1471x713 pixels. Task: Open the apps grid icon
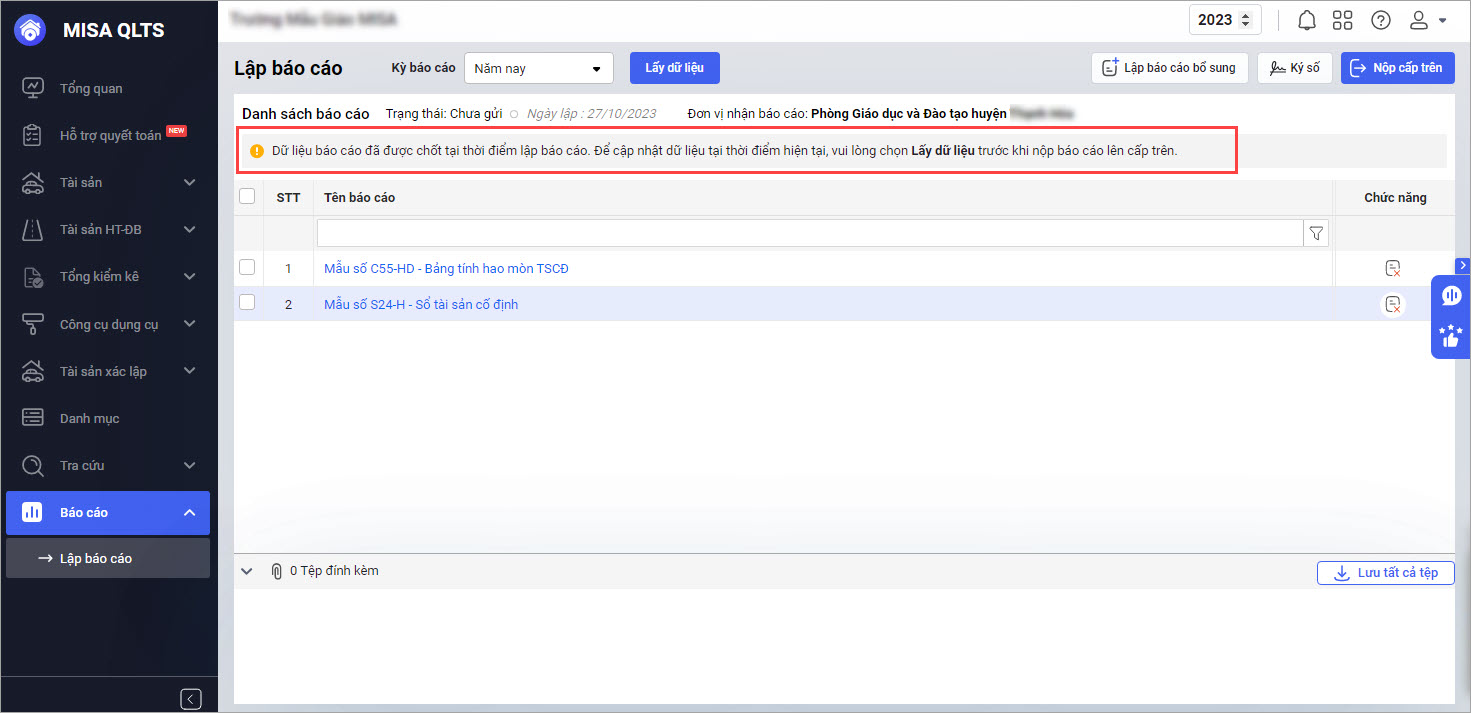(x=1343, y=20)
